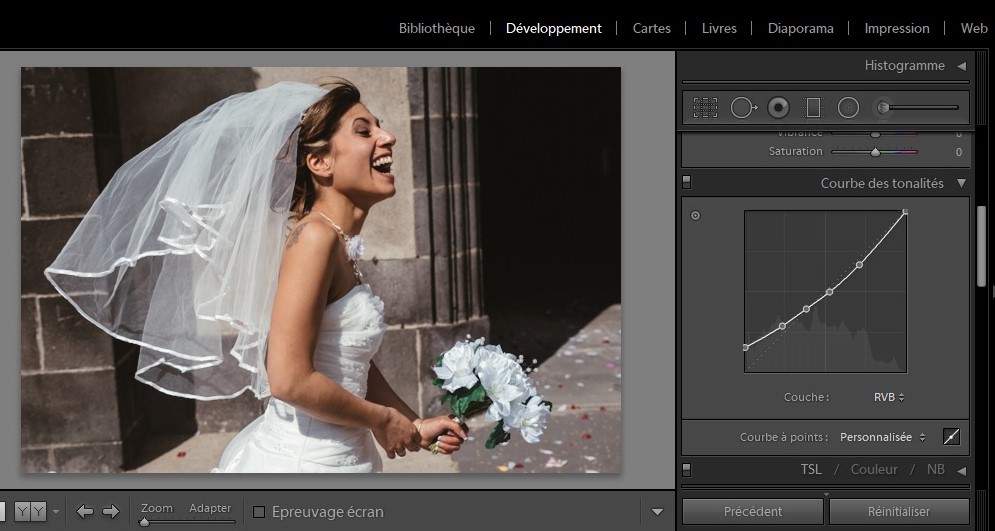This screenshot has height=531, width=995.
Task: Select the before/after YY view icon
Action: tap(31, 511)
